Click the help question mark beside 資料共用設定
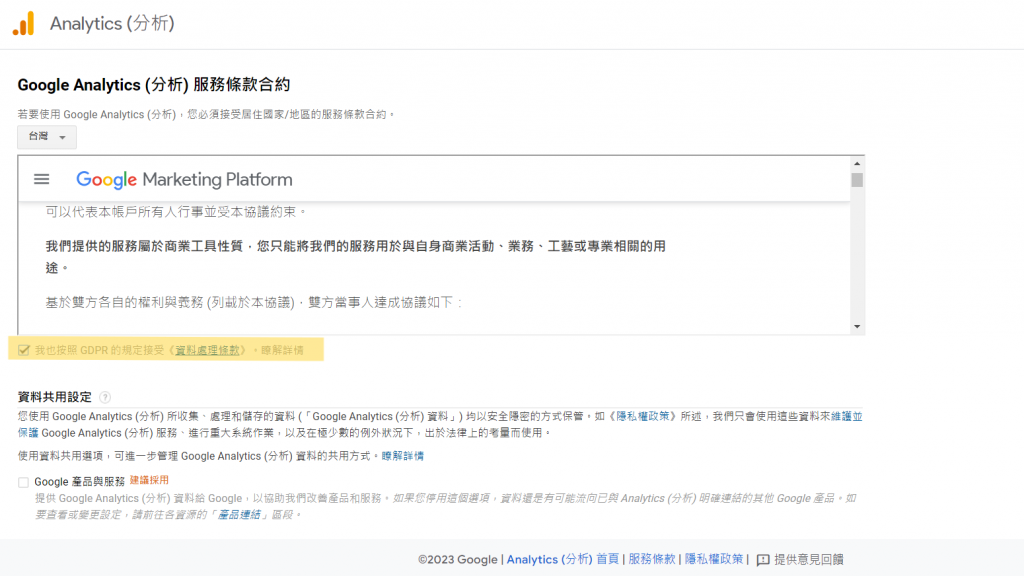 pyautogui.click(x=105, y=397)
